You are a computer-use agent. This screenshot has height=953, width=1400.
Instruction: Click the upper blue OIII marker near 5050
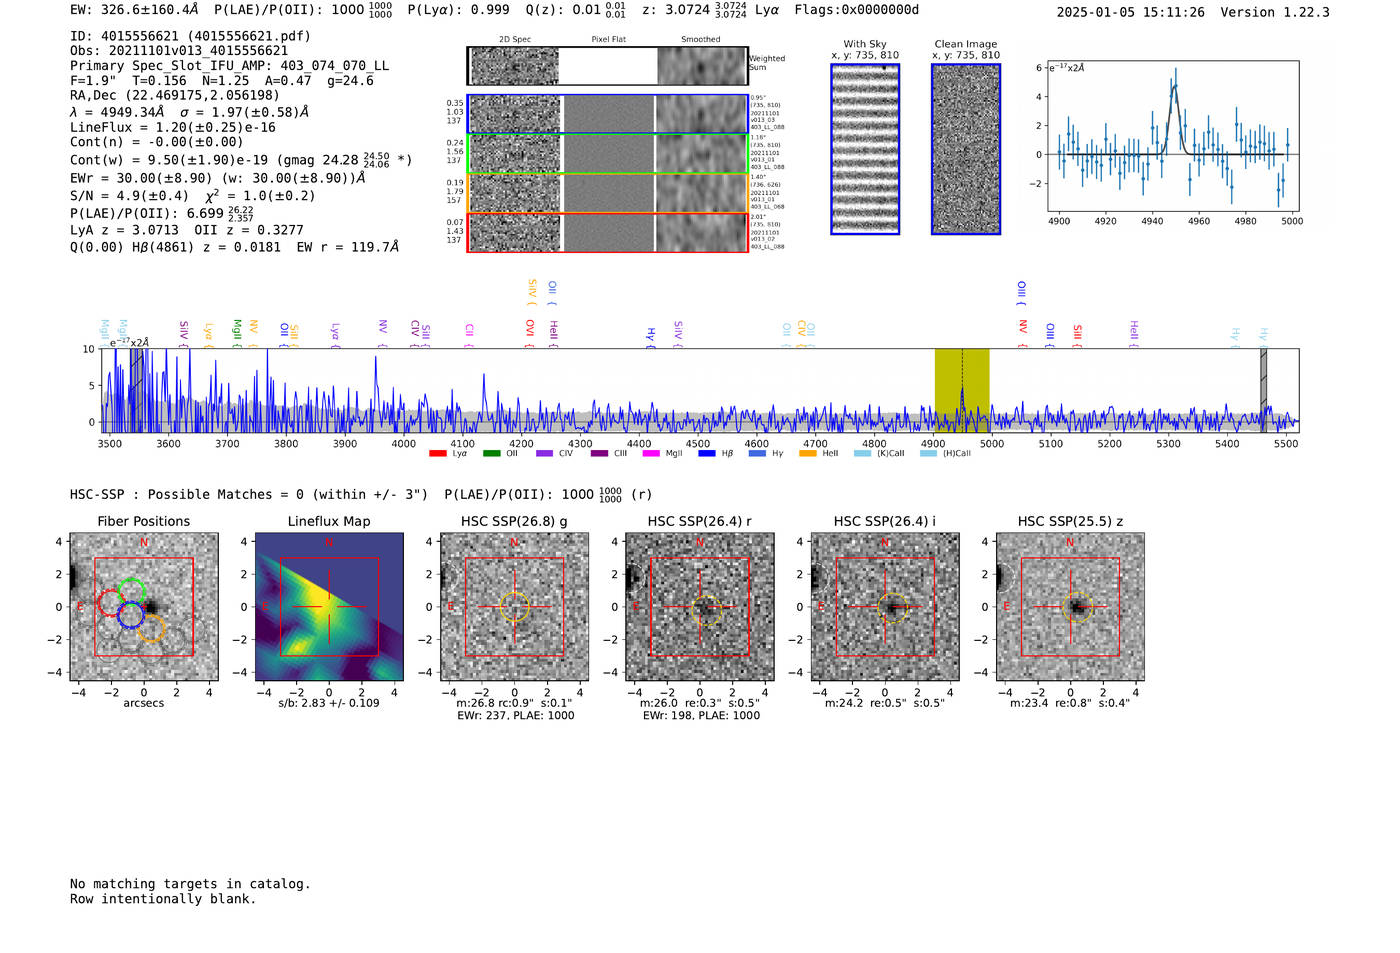pos(1022,293)
